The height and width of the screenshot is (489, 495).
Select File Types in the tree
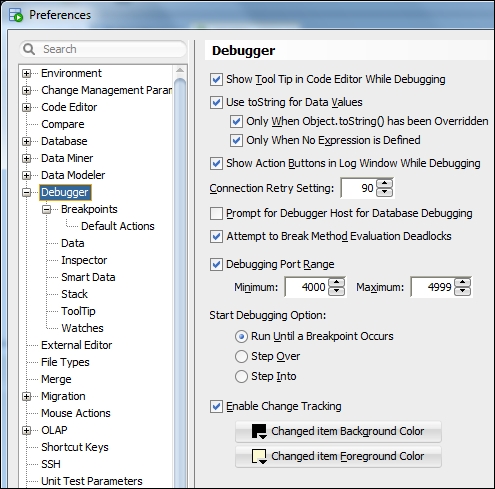click(x=65, y=362)
